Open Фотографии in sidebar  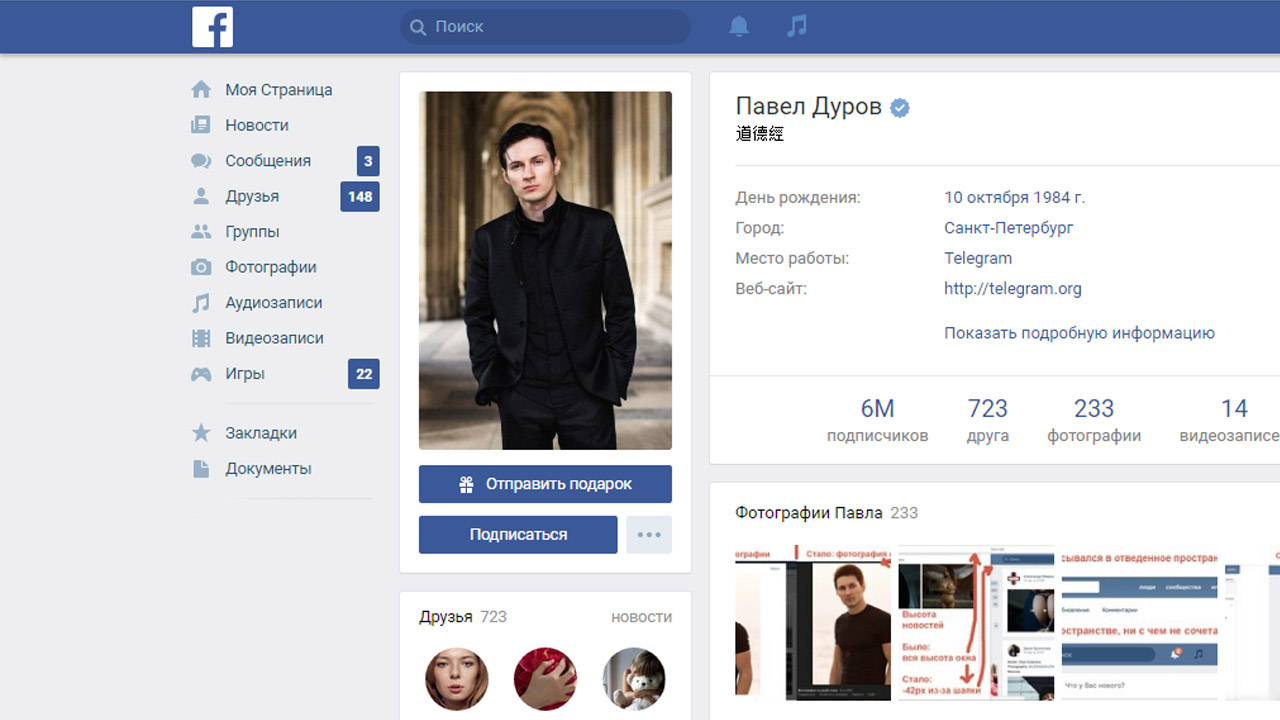tap(271, 267)
